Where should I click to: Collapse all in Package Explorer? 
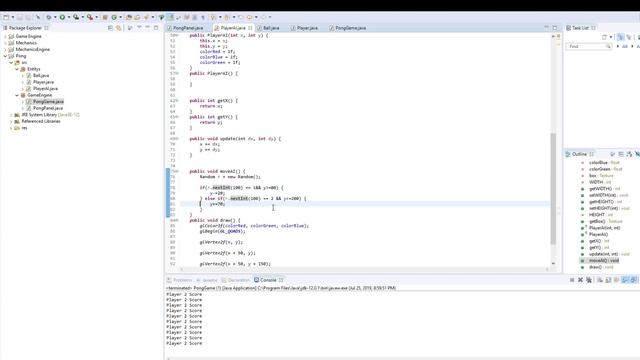tap(110, 28)
